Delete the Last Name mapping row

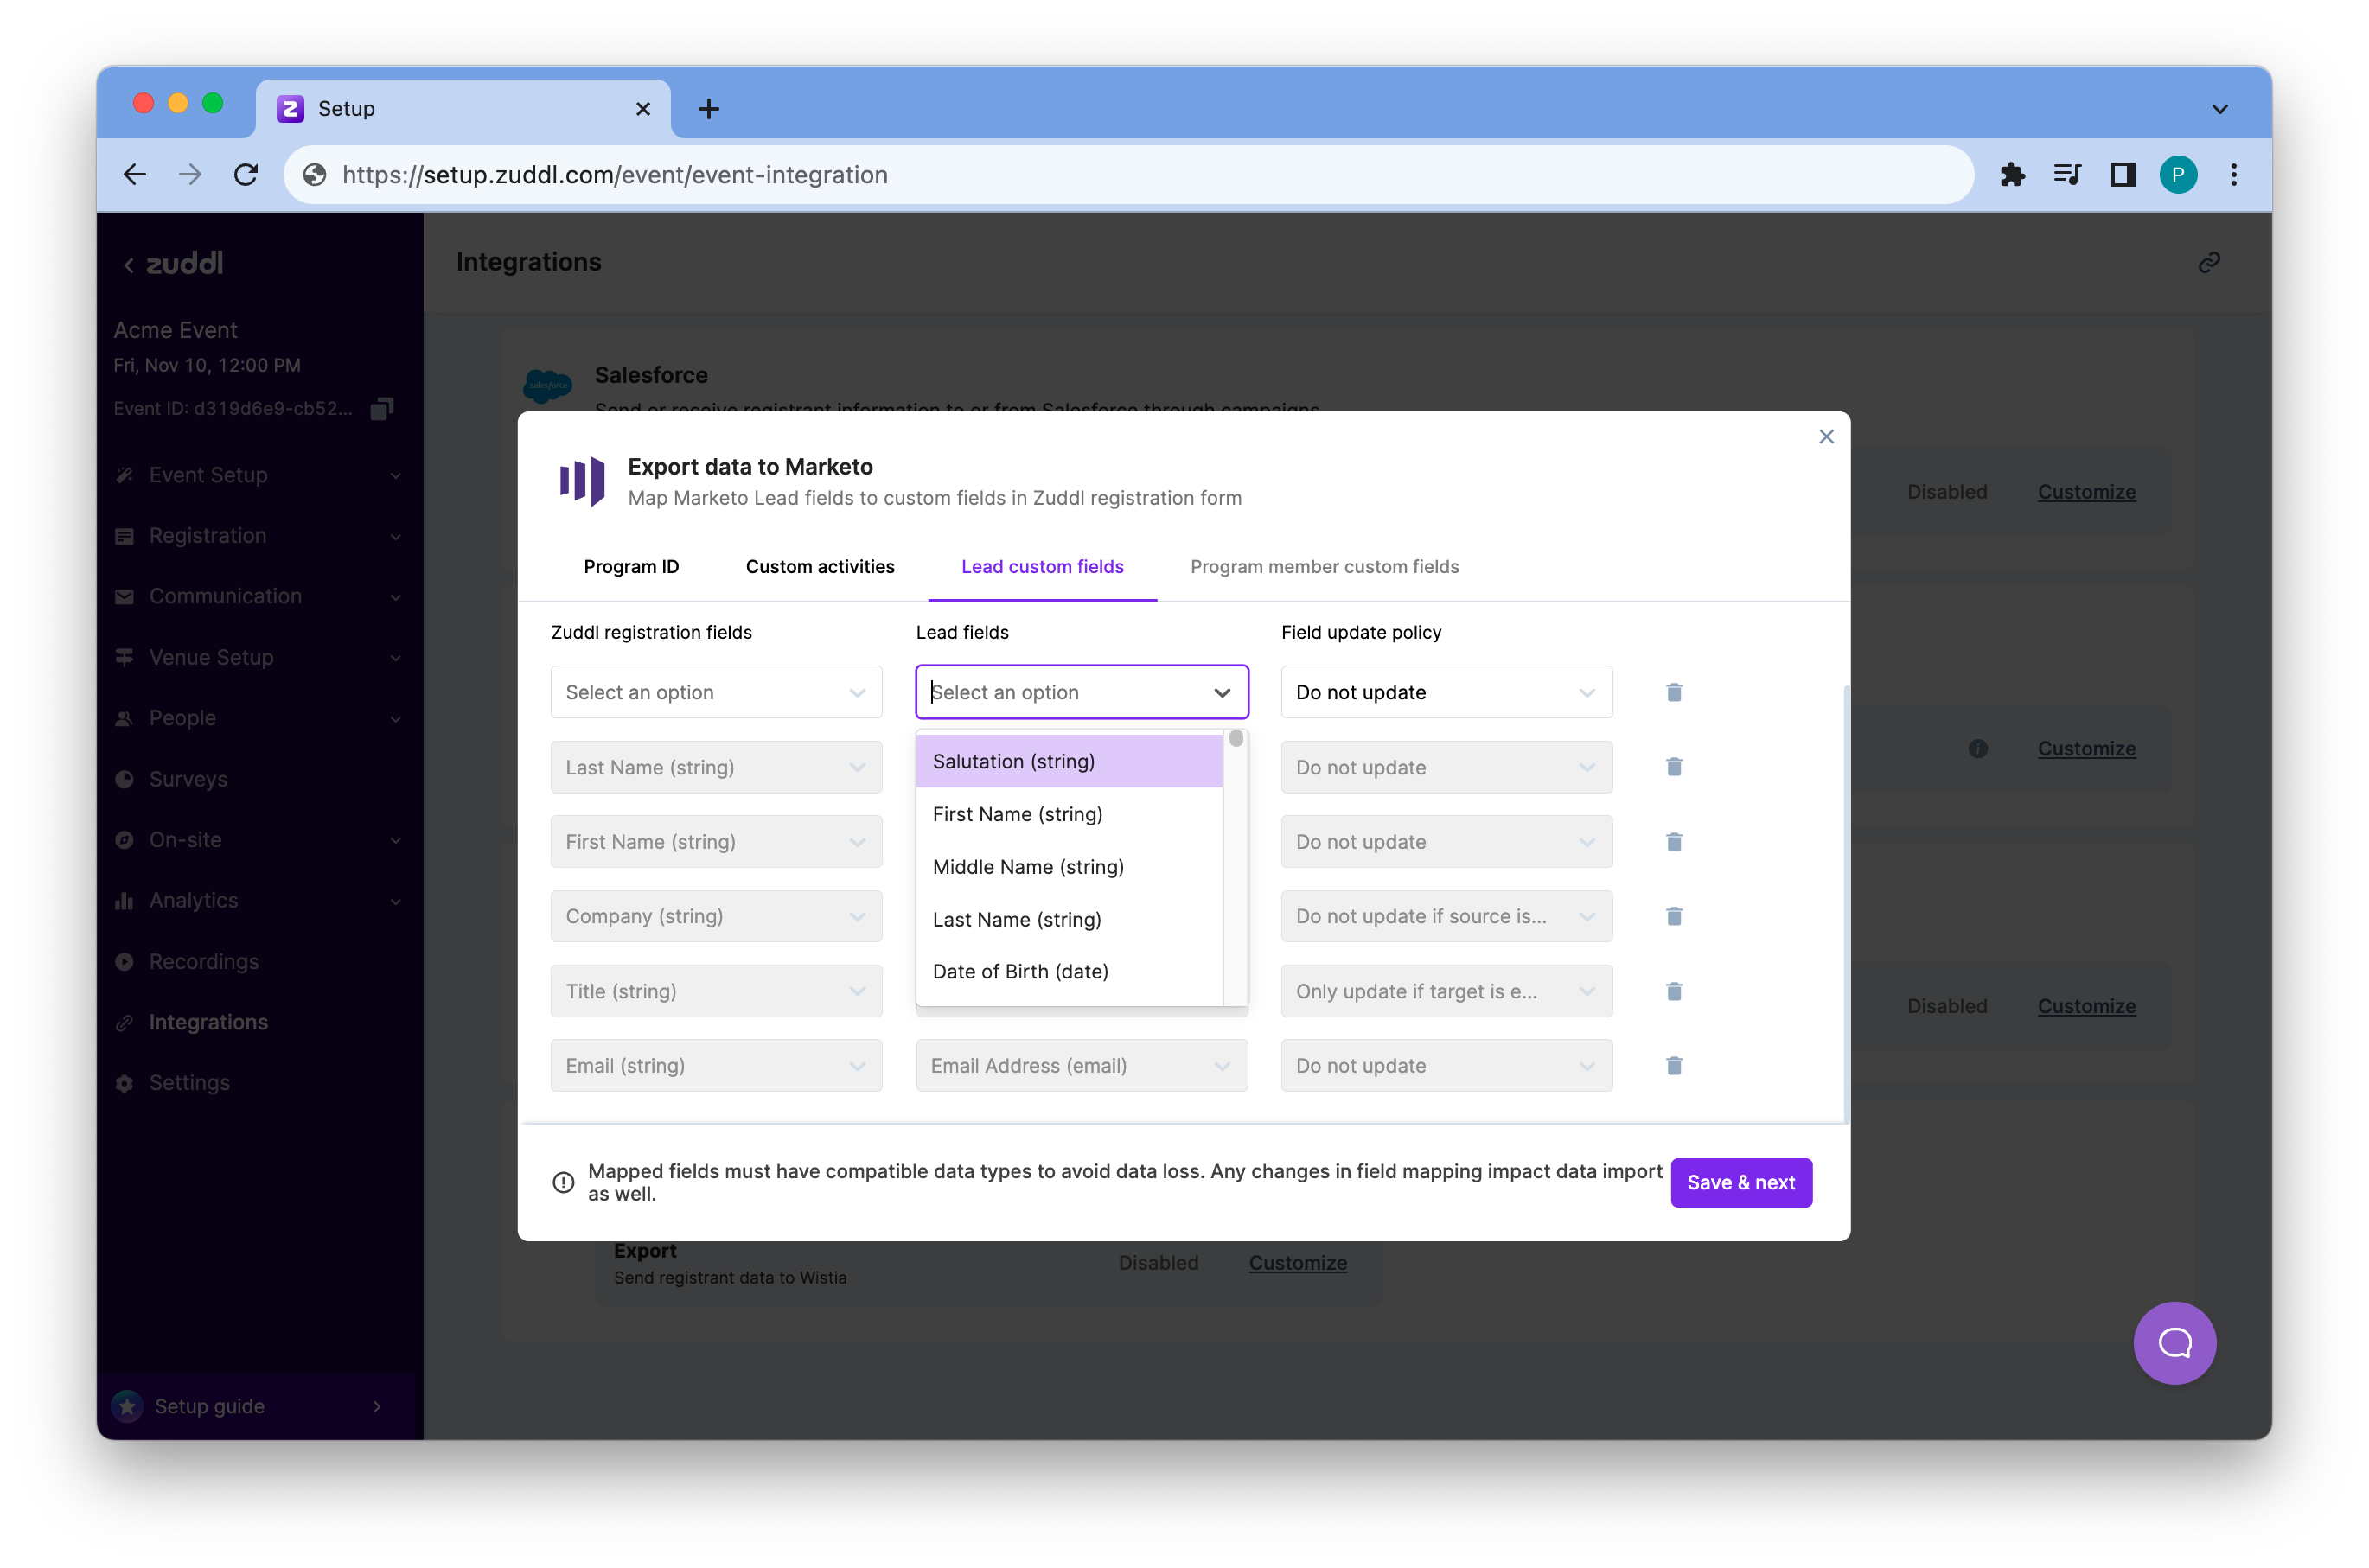coord(1674,767)
